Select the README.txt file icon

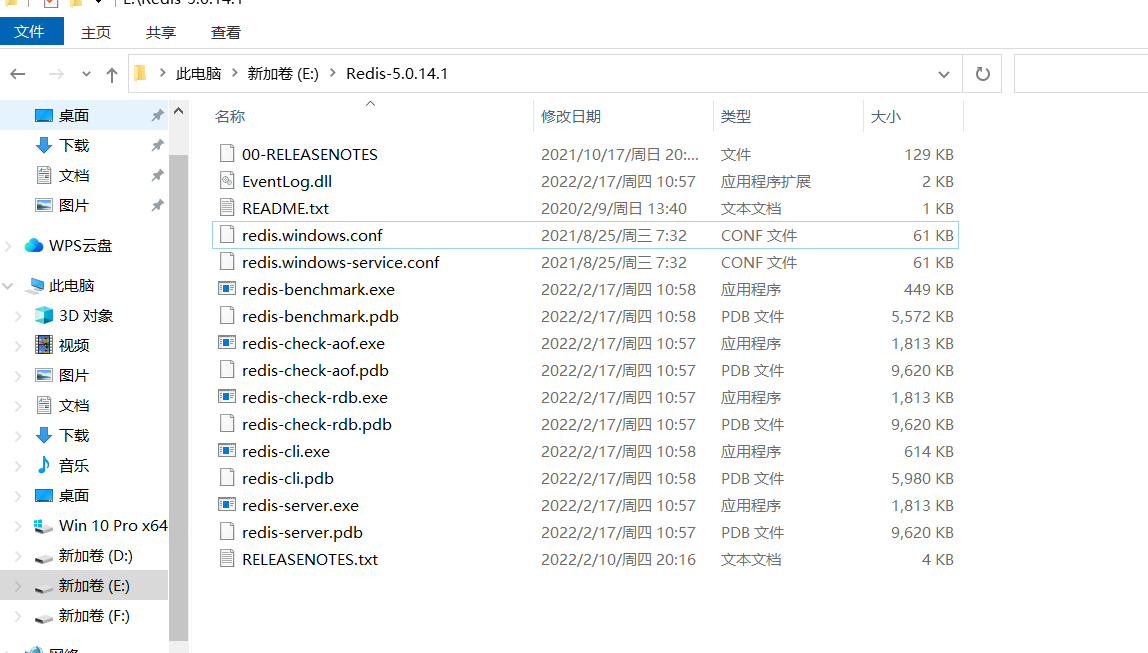[227, 208]
